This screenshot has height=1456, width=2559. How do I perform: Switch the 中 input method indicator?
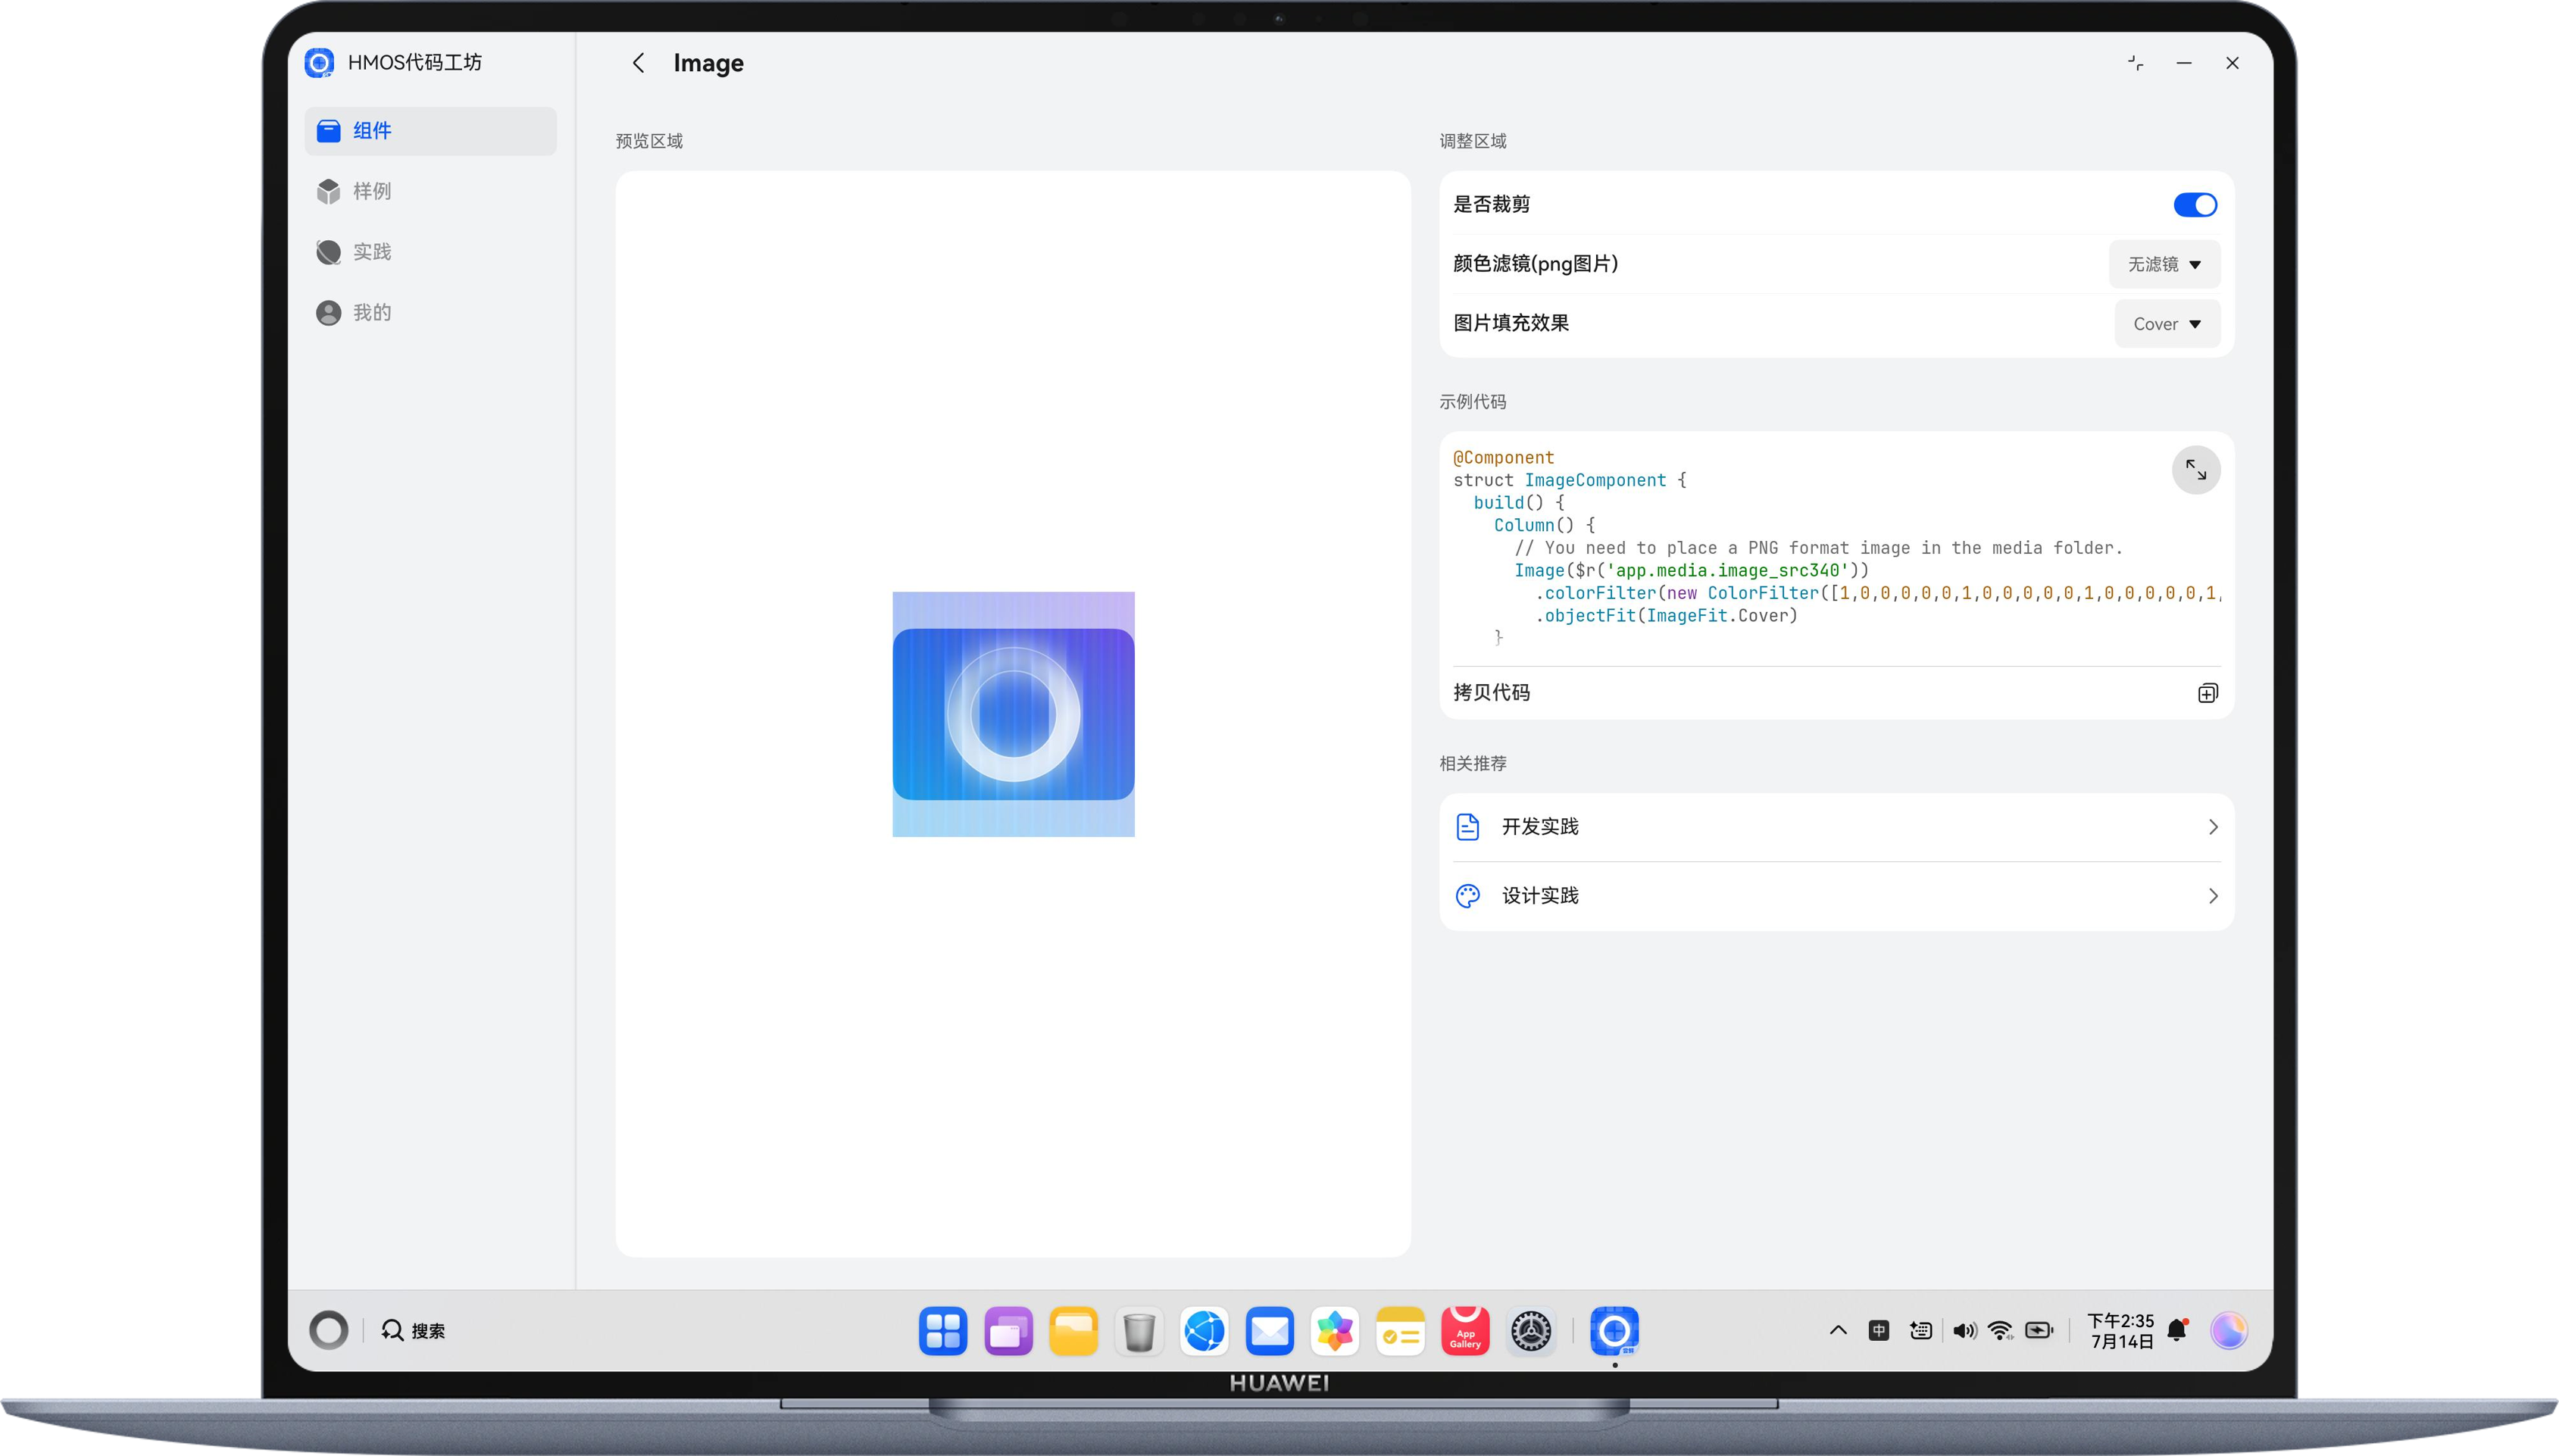[x=1879, y=1331]
